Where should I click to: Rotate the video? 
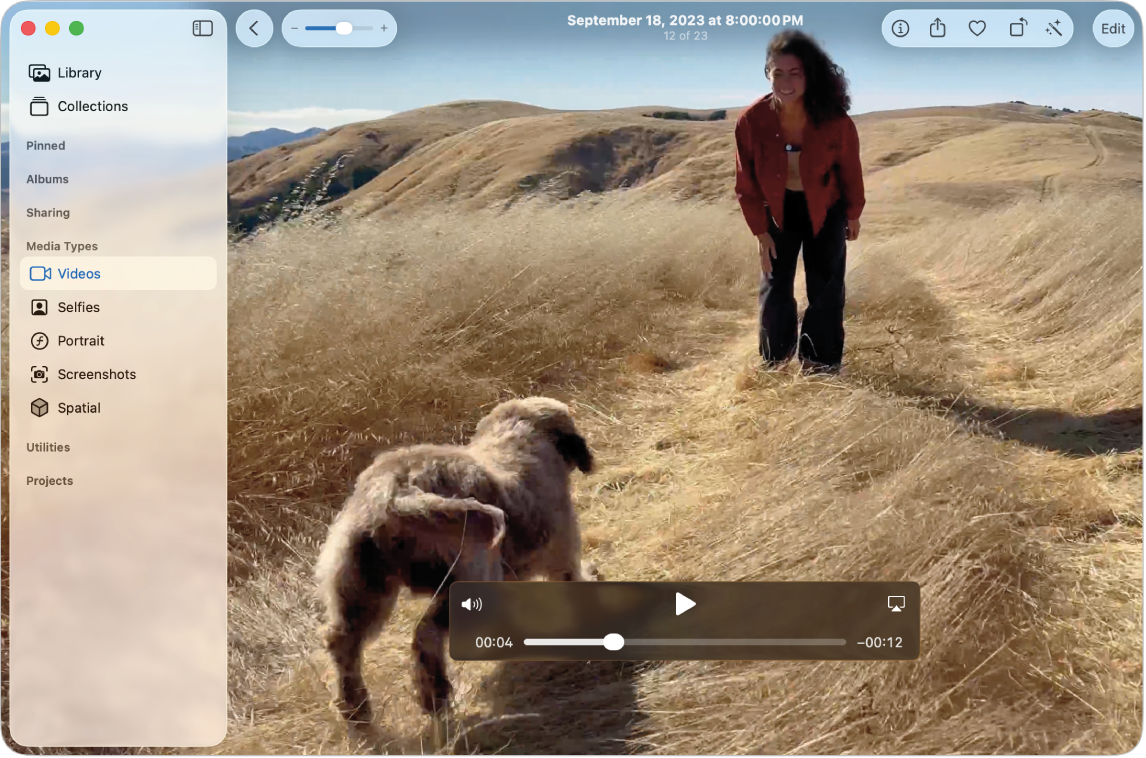click(1017, 28)
